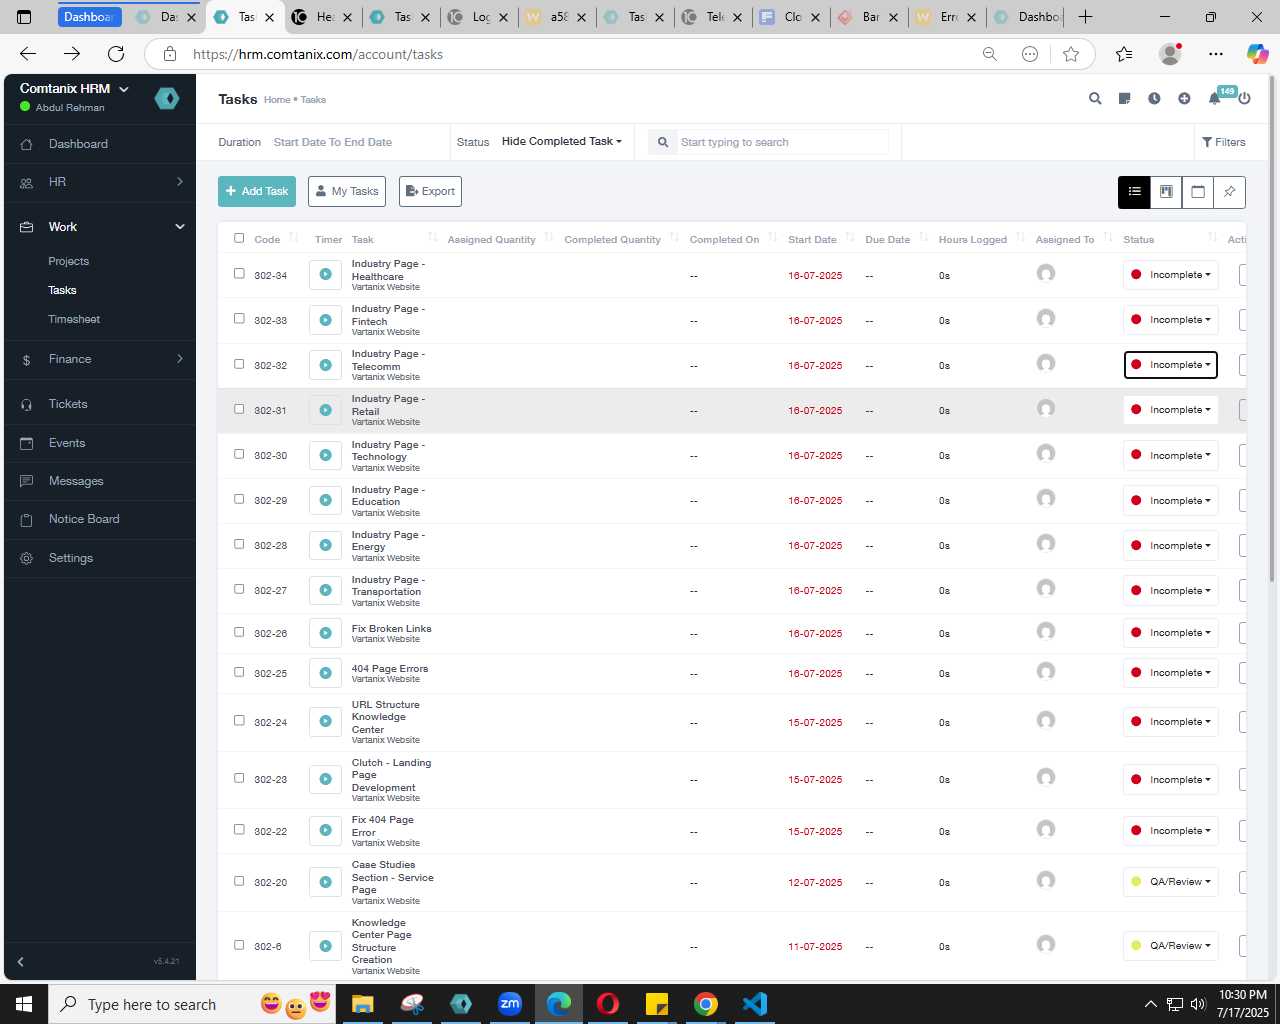Screen dimensions: 1280x1024
Task: Open QA/Review status dropdown for task 302-6
Action: pyautogui.click(x=1170, y=946)
